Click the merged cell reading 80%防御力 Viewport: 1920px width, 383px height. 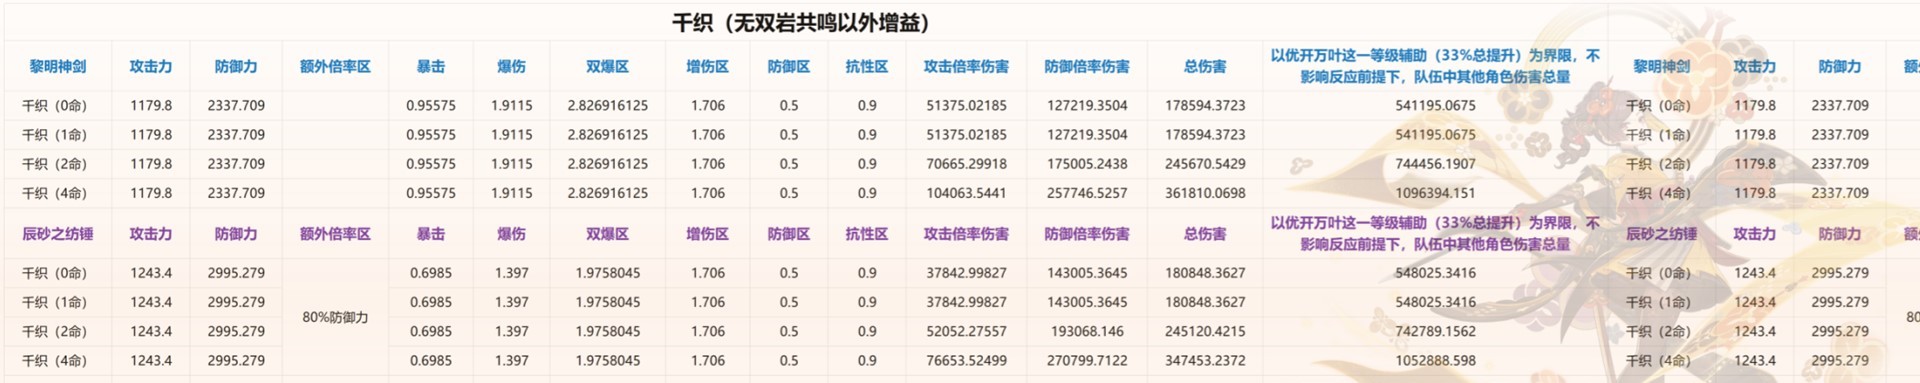(x=335, y=317)
